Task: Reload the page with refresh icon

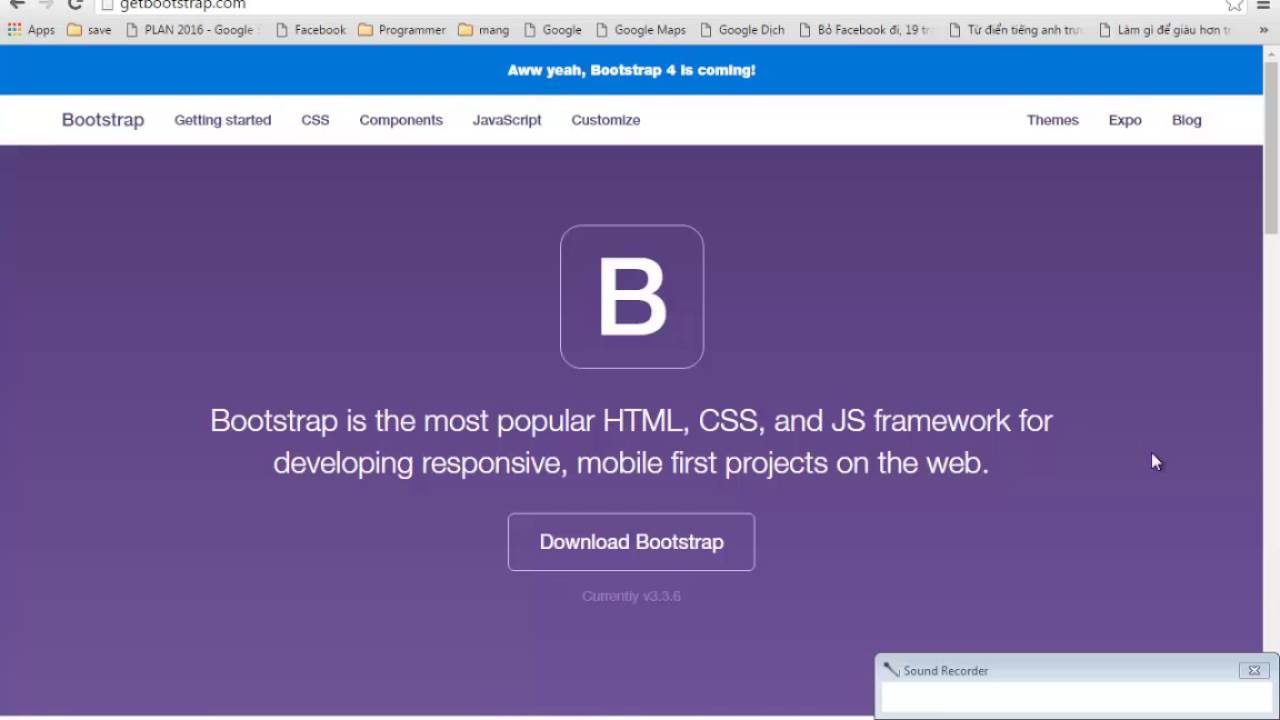Action: [75, 4]
